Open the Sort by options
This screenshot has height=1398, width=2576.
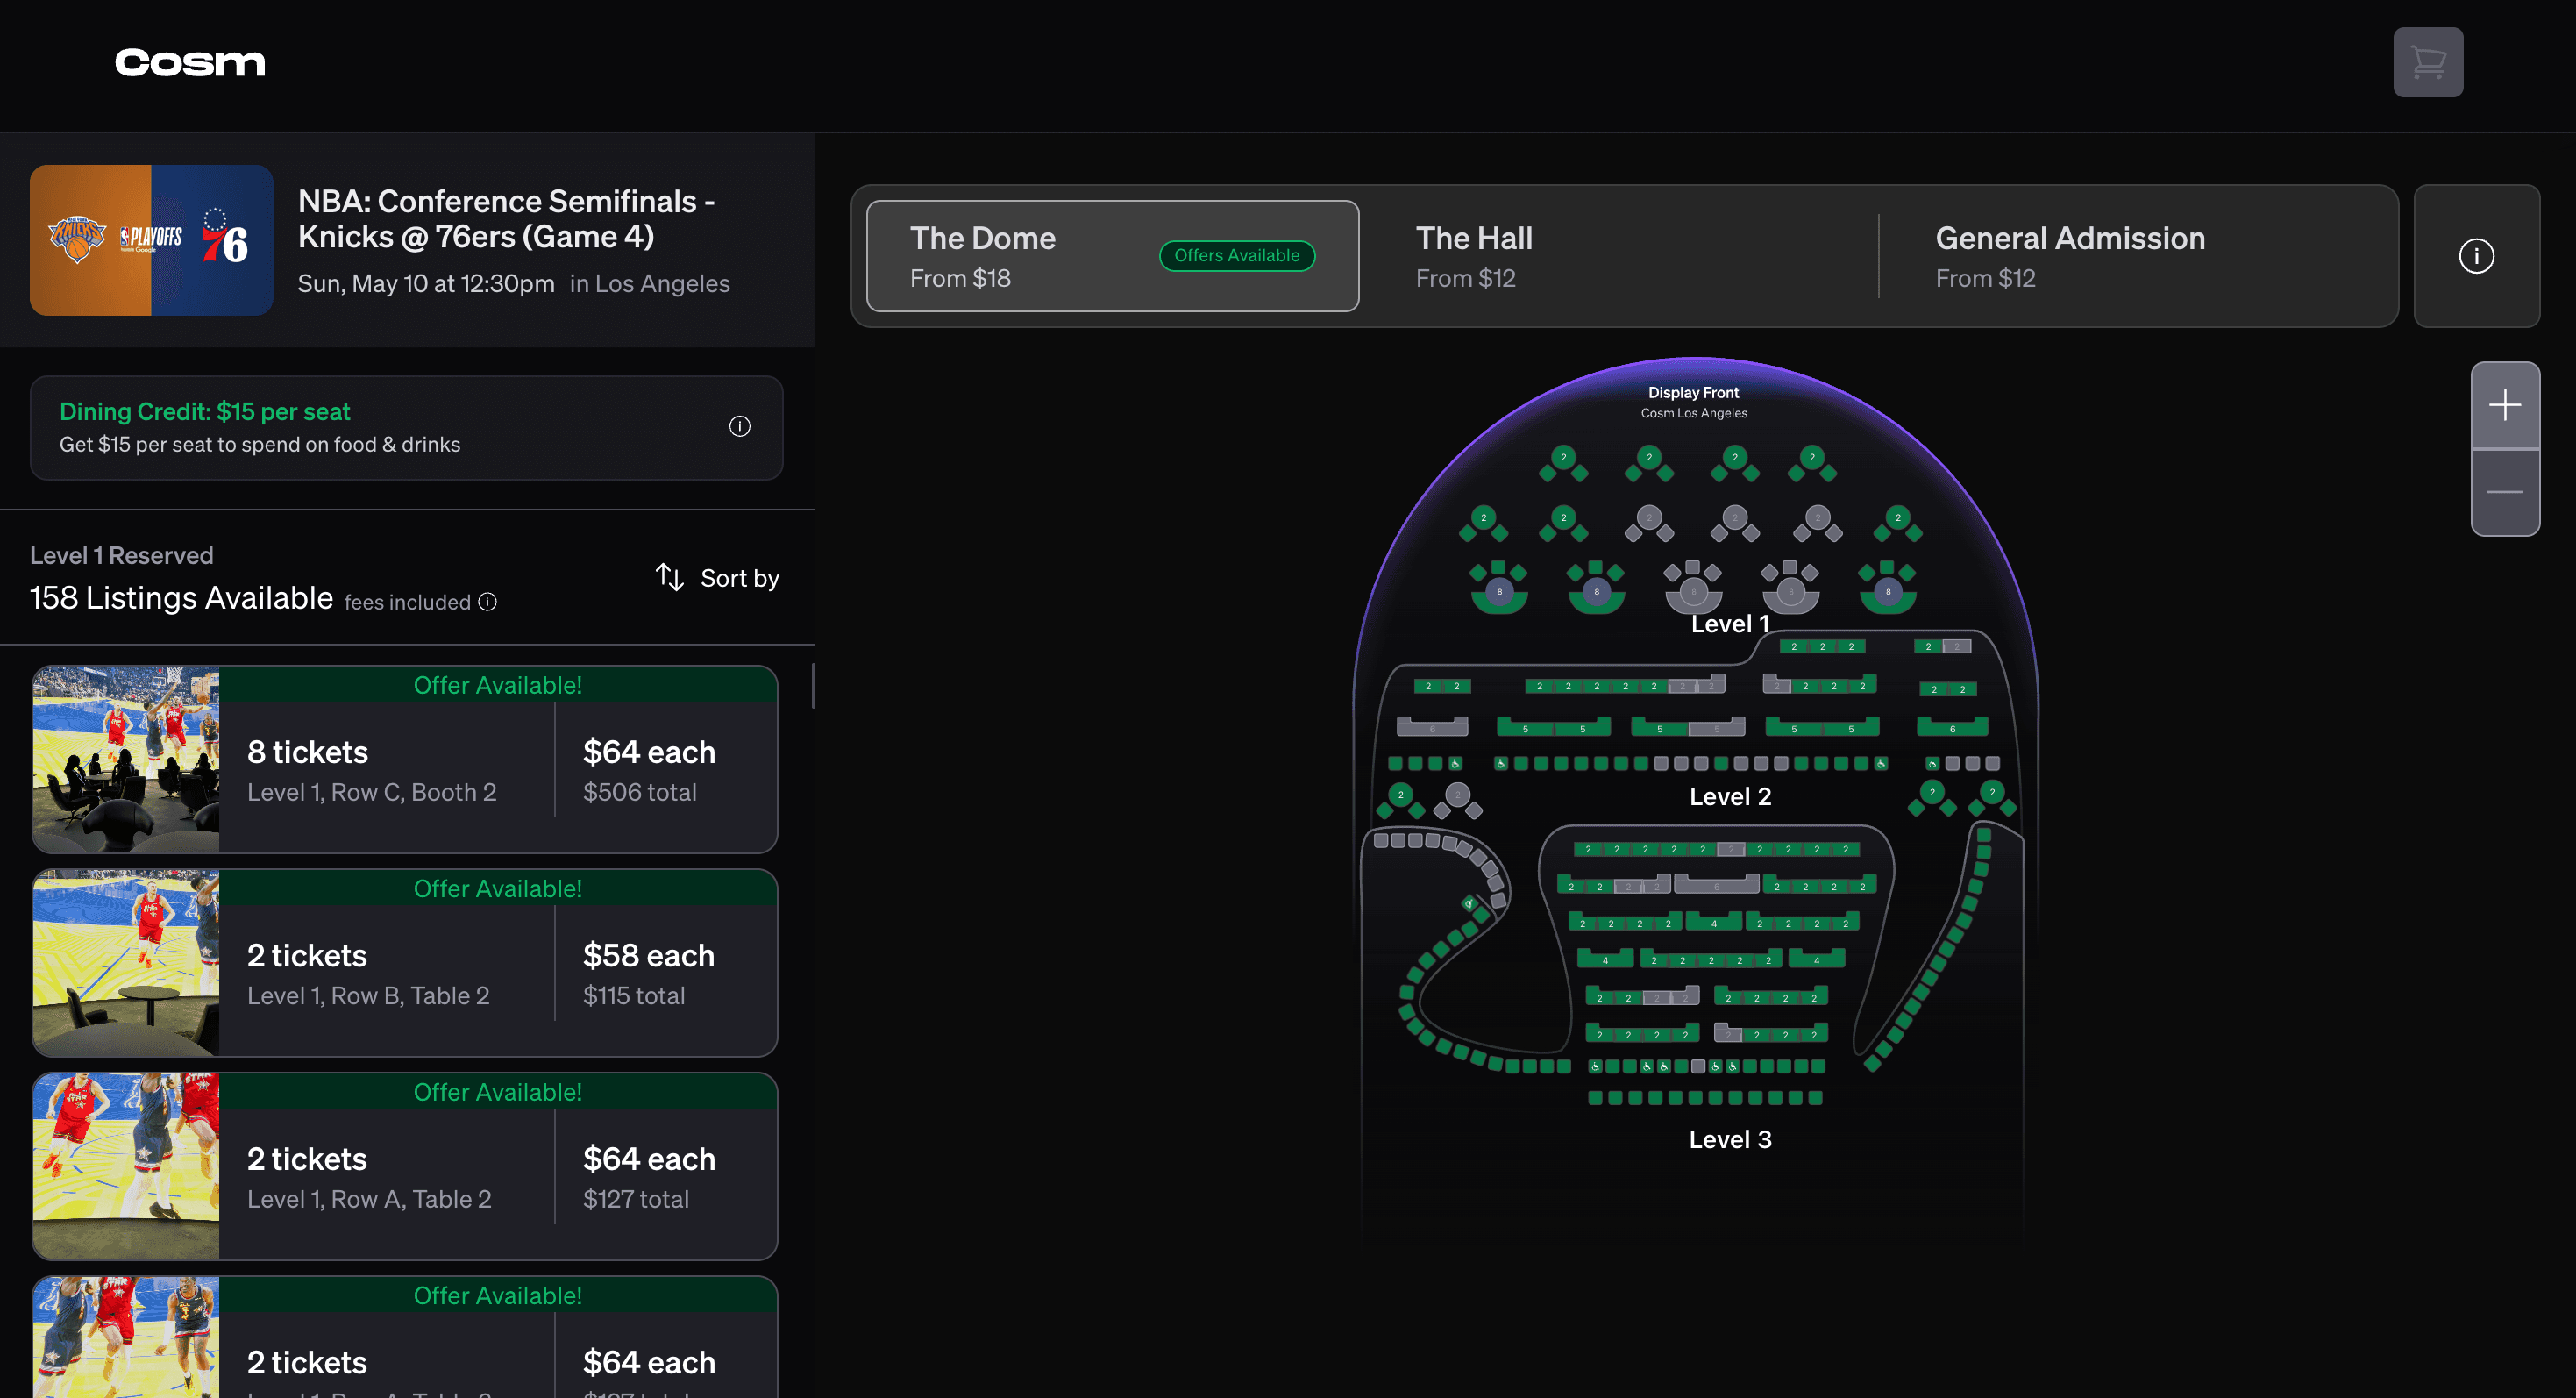coord(717,578)
